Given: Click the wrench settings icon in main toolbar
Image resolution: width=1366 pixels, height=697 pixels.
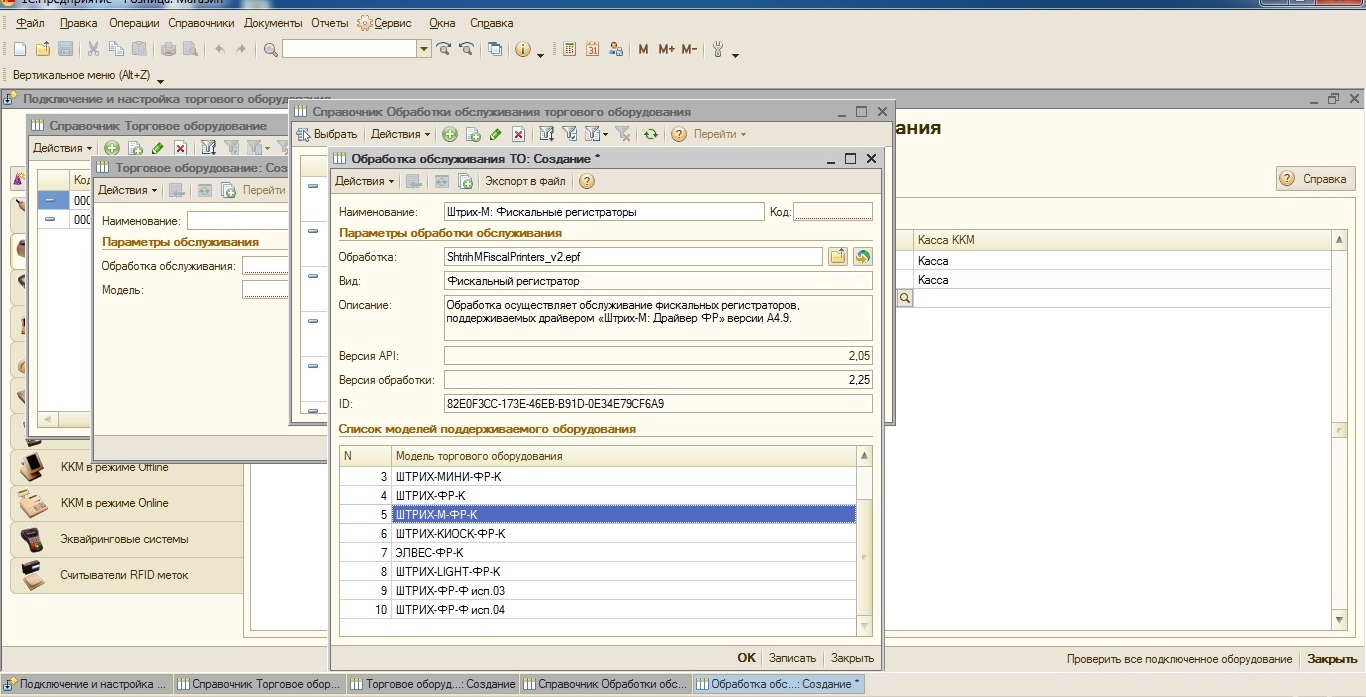Looking at the screenshot, I should click(718, 49).
